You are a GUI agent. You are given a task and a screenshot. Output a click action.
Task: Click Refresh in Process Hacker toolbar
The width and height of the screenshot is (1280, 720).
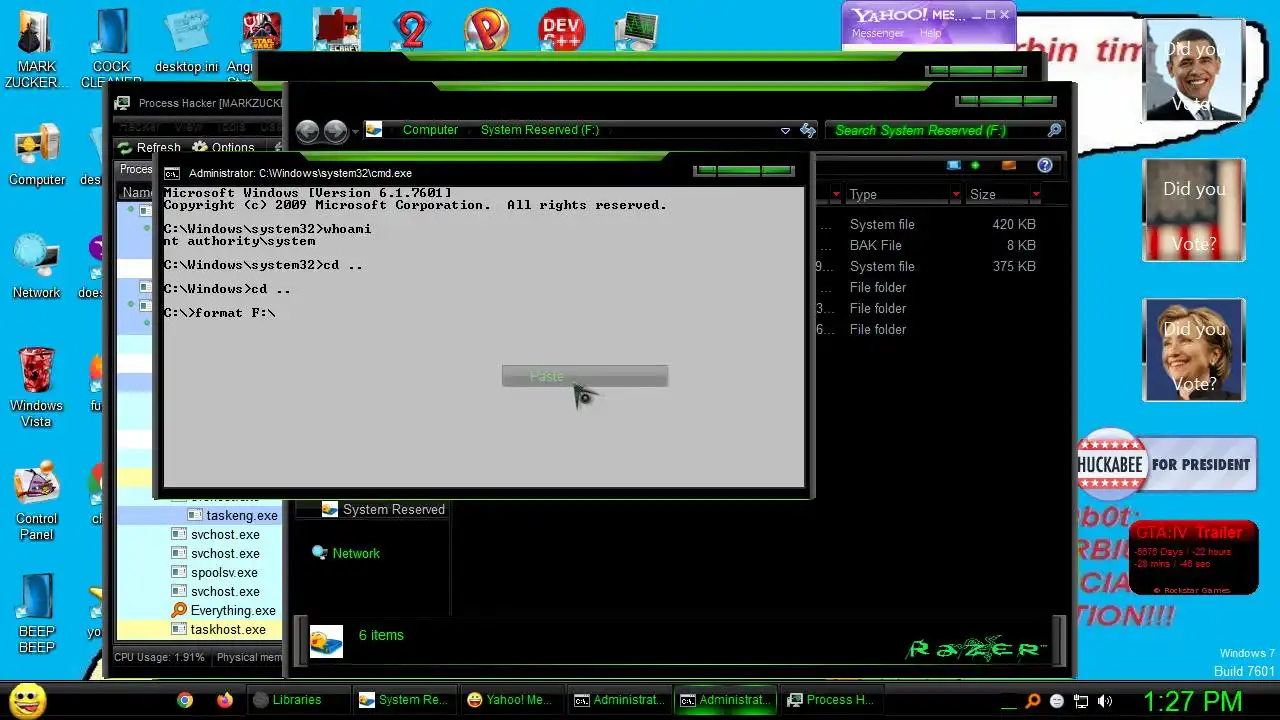(x=149, y=147)
